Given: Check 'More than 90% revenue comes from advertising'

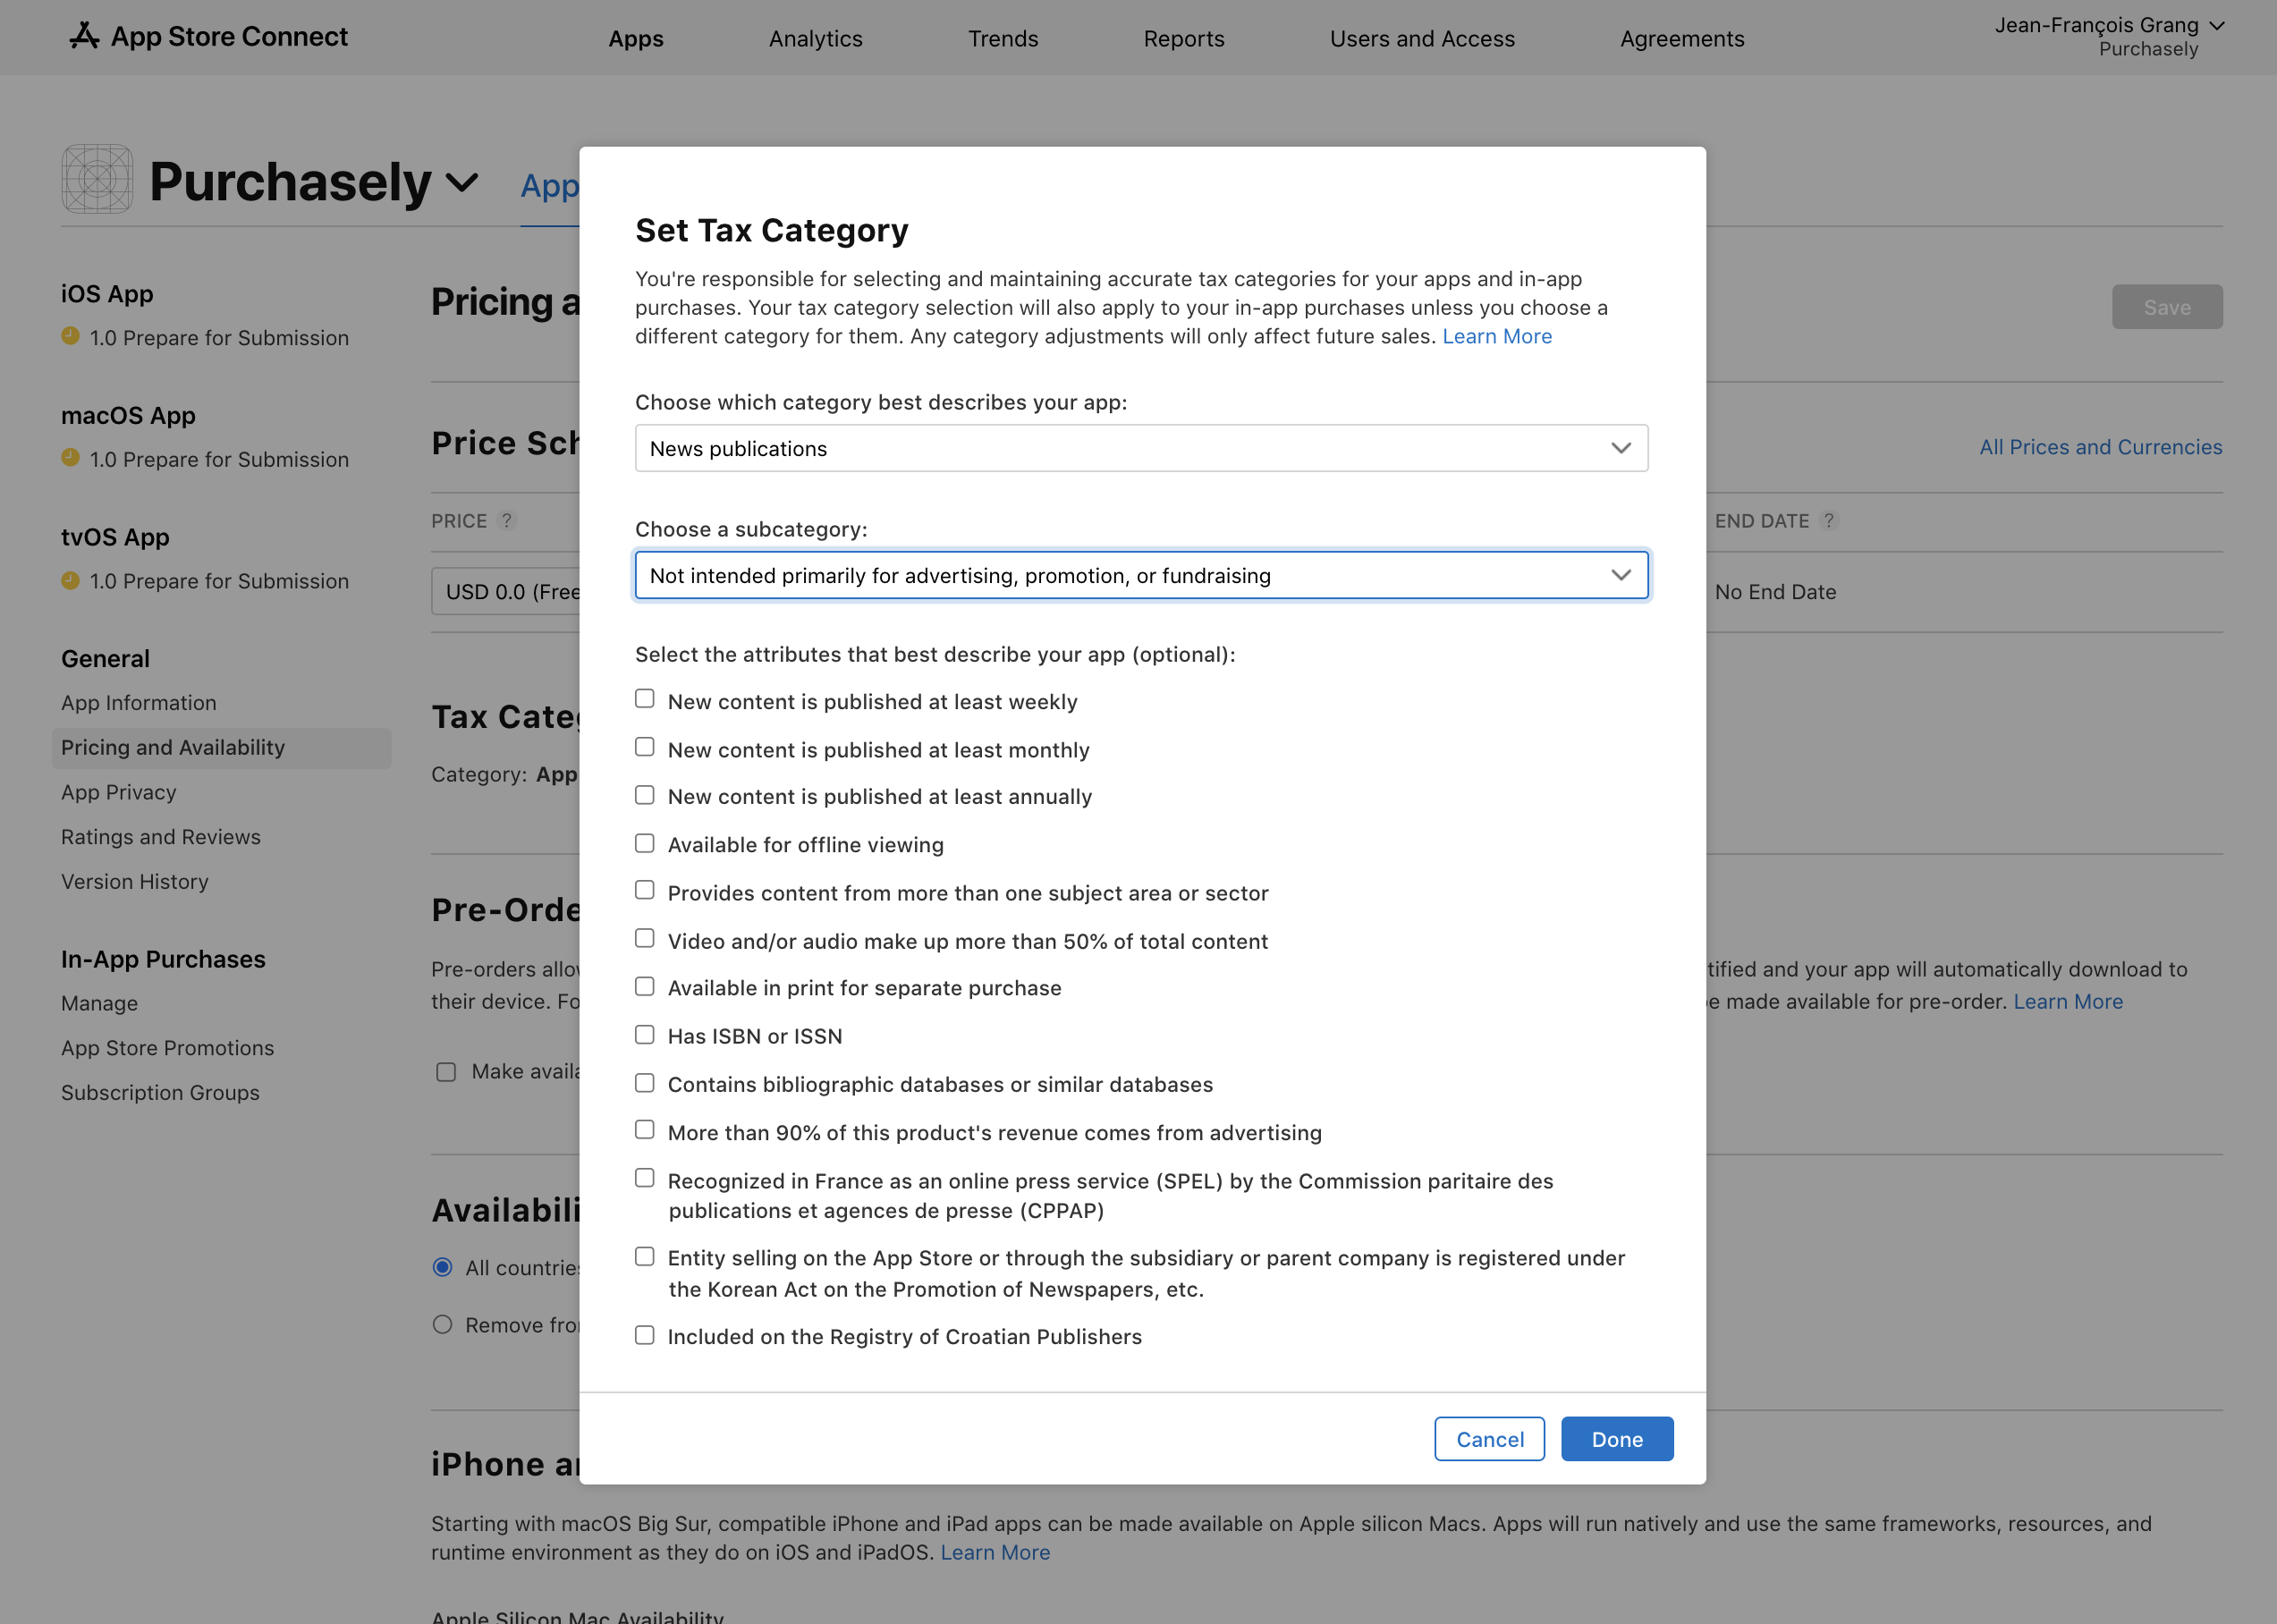Looking at the screenshot, I should 645,1130.
